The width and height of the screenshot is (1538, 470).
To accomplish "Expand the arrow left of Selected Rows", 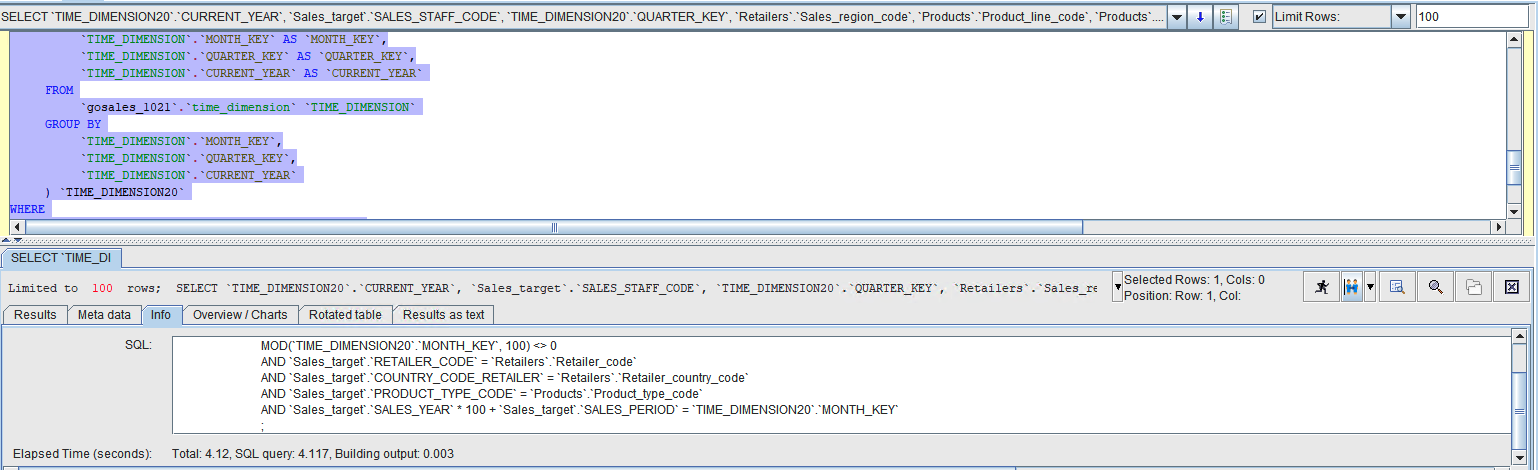I will tap(1117, 288).
